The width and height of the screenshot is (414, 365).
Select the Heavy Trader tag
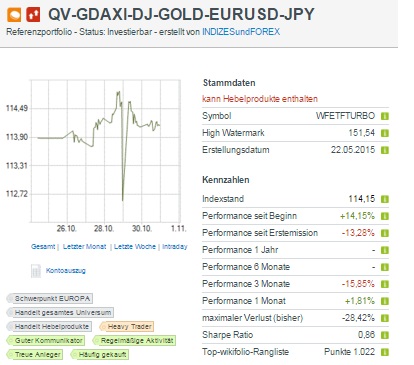127,326
